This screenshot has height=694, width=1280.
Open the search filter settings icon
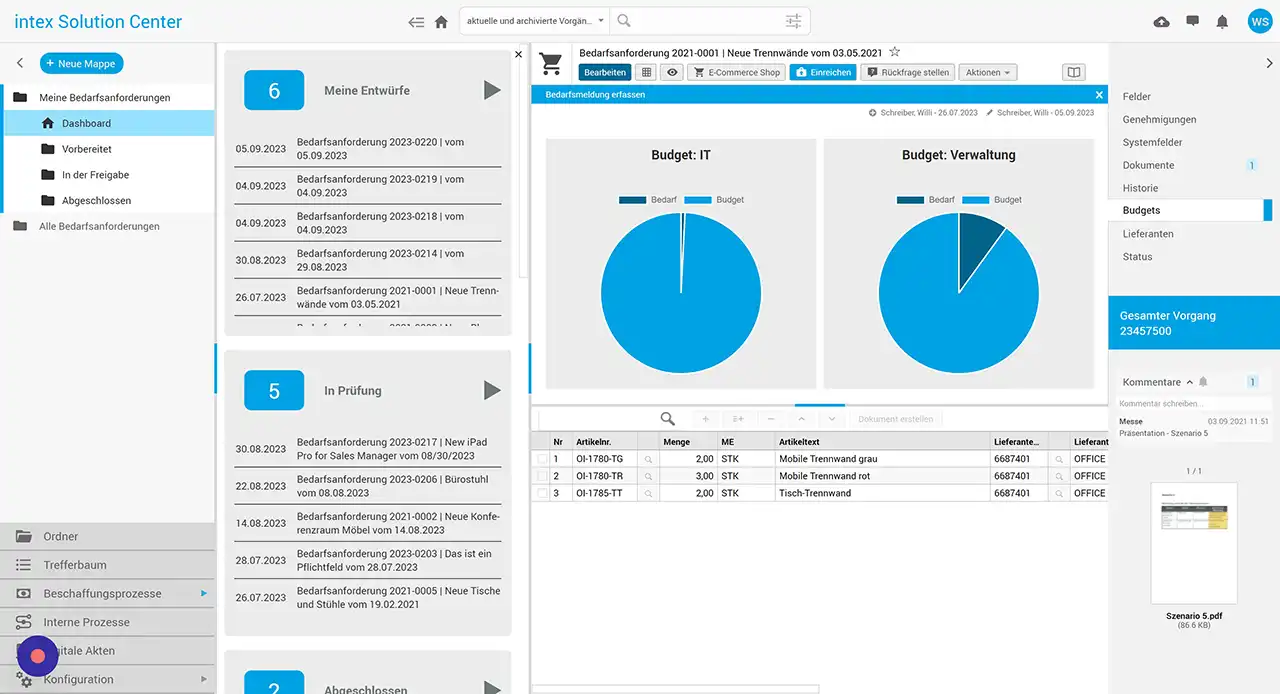[x=793, y=21]
